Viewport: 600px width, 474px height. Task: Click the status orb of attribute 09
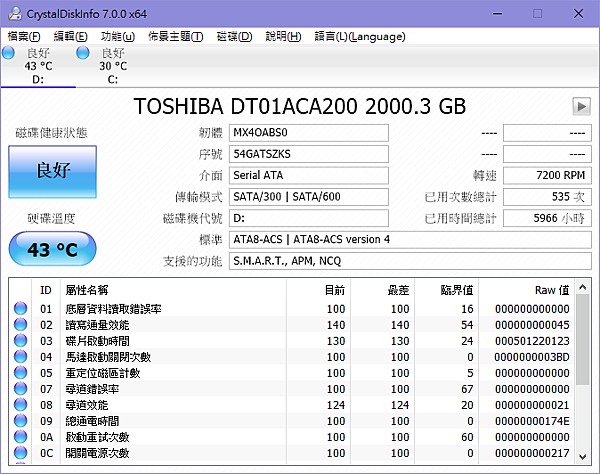tap(20, 421)
